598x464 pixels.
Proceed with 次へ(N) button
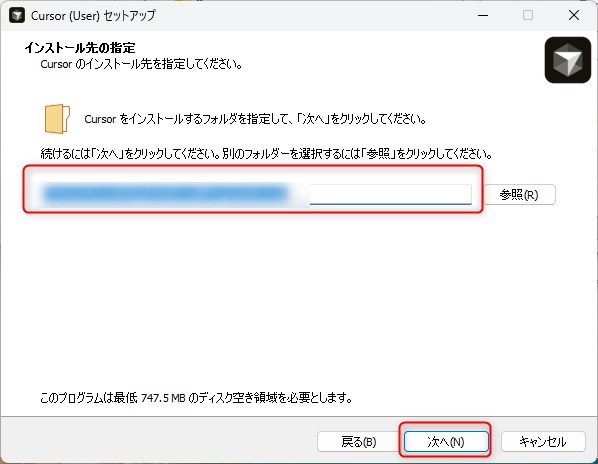(445, 442)
